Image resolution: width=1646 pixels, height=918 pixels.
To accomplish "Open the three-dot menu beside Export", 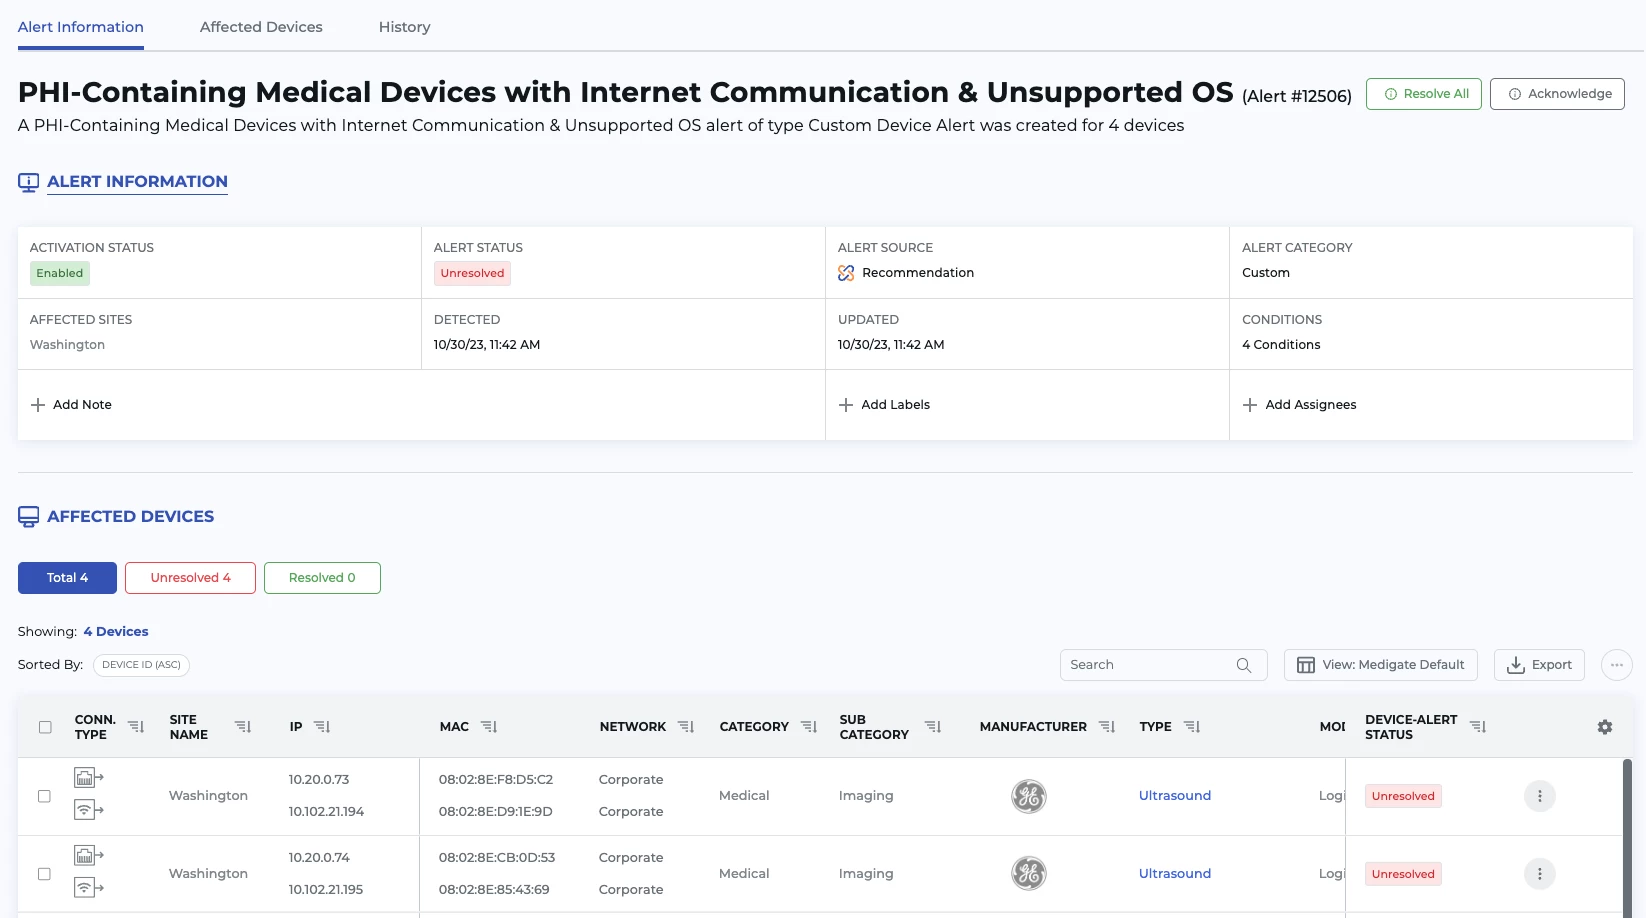I will [x=1616, y=665].
